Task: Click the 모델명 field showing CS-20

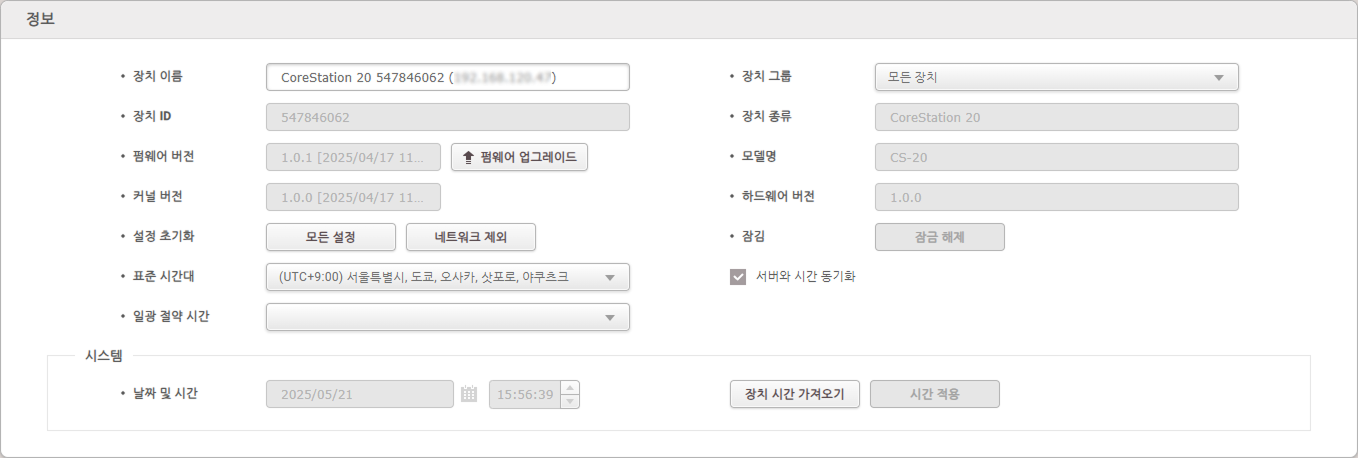Action: (x=1057, y=157)
